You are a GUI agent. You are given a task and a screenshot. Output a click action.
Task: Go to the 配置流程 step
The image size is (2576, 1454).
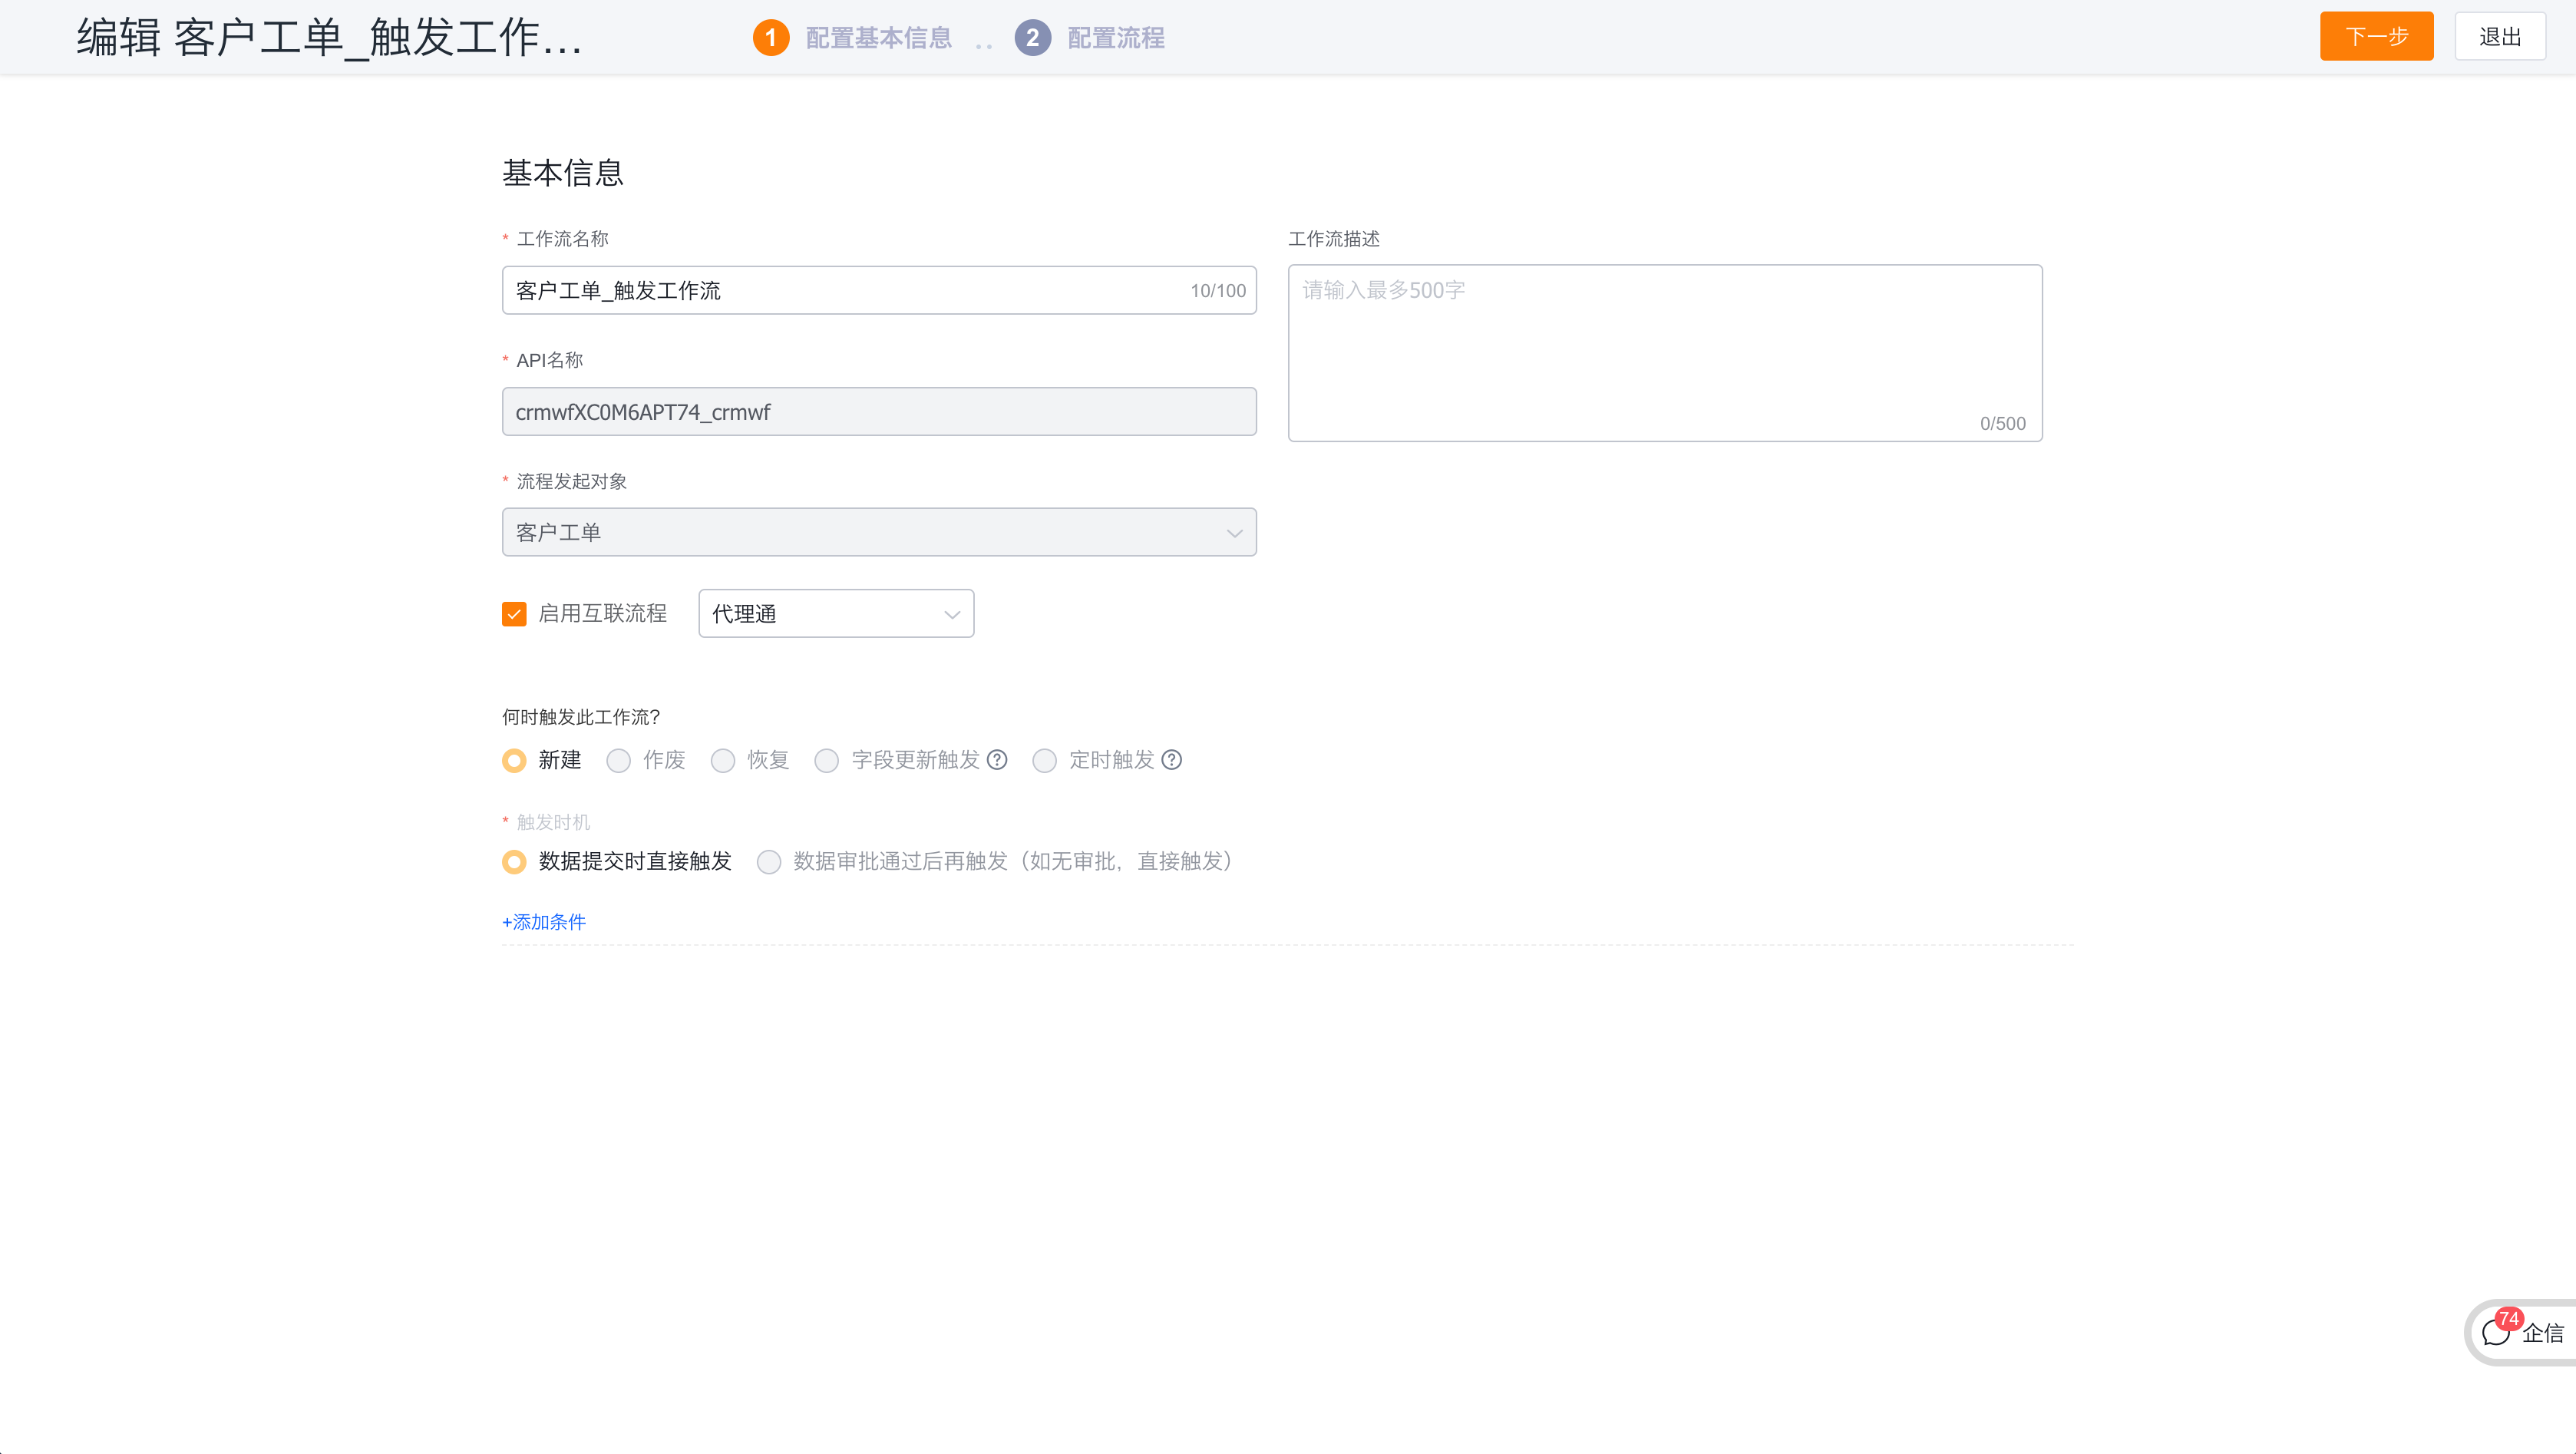(x=1116, y=38)
